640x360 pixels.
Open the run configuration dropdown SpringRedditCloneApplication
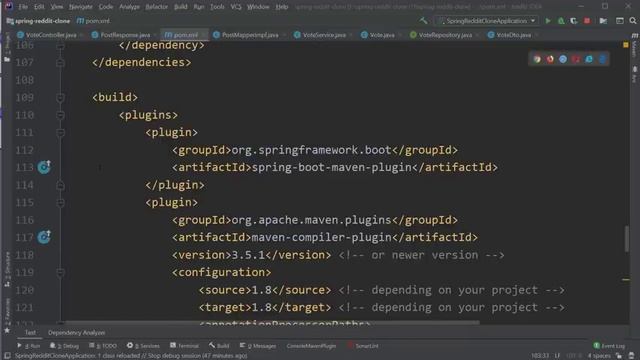point(487,20)
